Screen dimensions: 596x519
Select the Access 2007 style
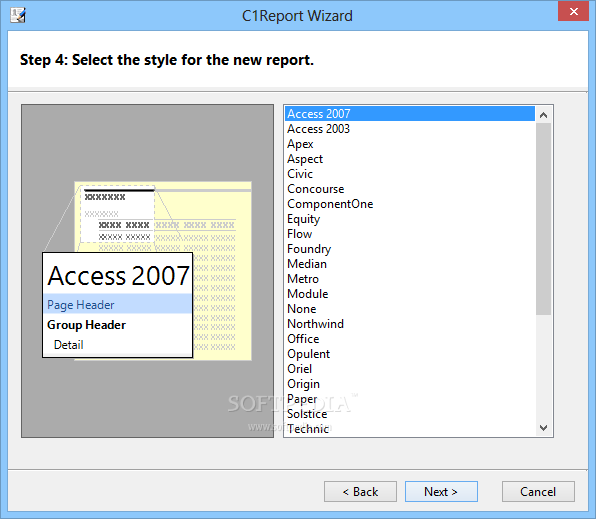410,114
